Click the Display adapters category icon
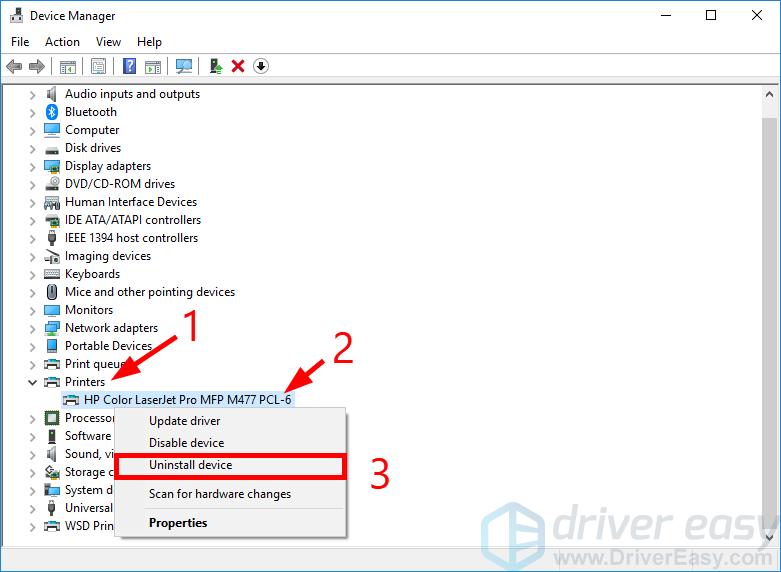This screenshot has width=781, height=572. [x=52, y=166]
